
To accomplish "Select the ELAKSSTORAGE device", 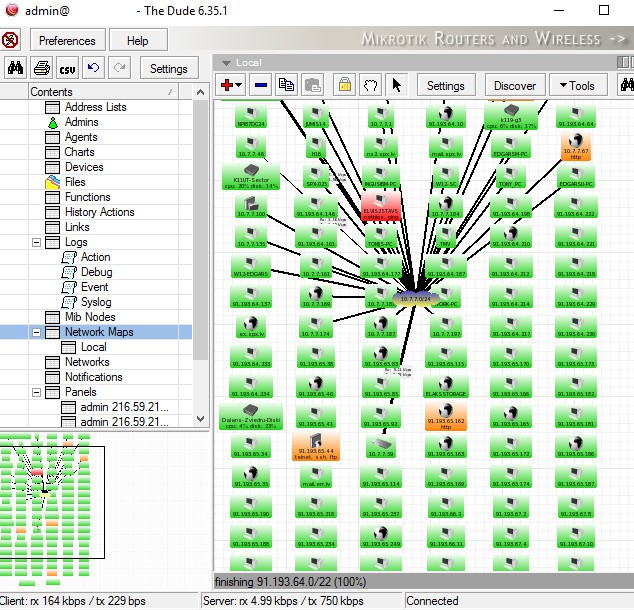I will coord(446,387).
